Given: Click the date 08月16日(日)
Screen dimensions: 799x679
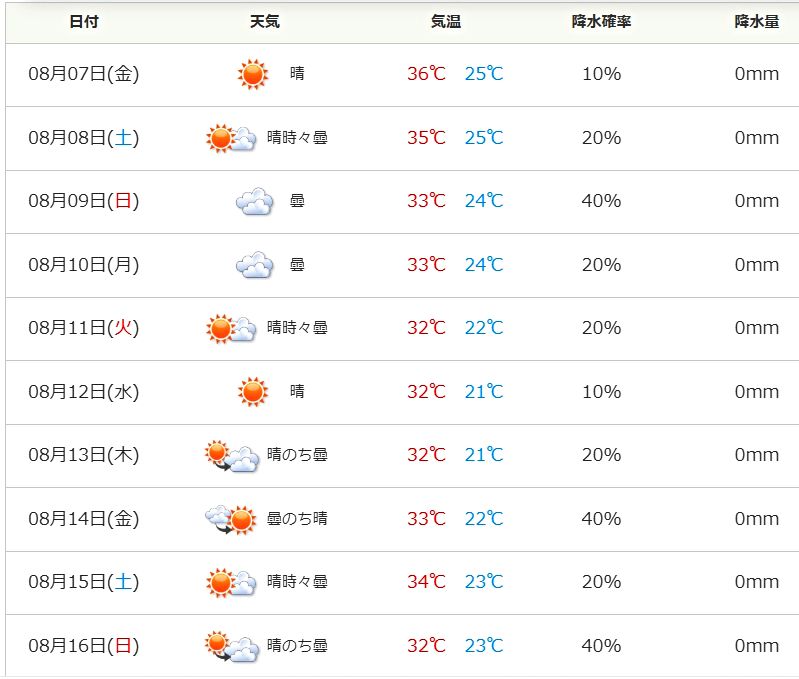Looking at the screenshot, I should 84,646.
